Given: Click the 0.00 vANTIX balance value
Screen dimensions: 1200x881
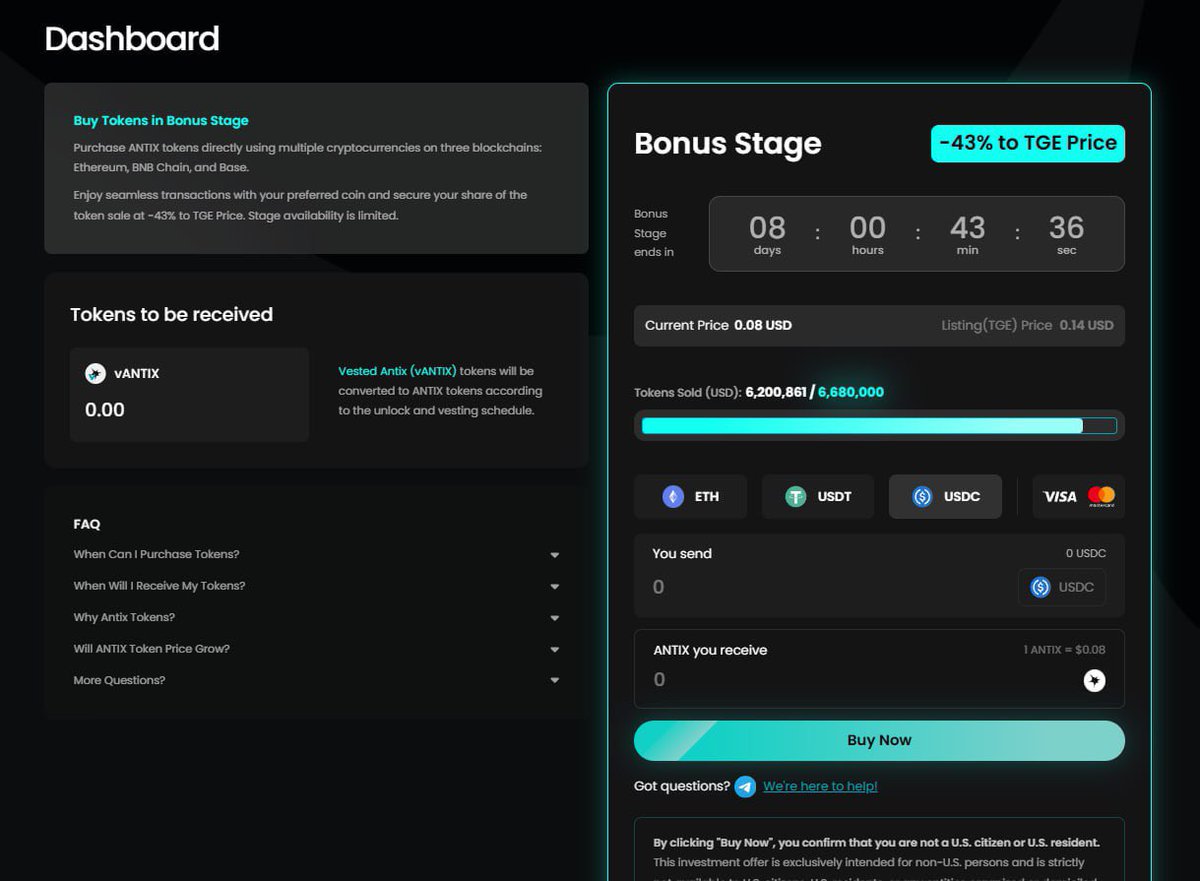Looking at the screenshot, I should pos(105,410).
